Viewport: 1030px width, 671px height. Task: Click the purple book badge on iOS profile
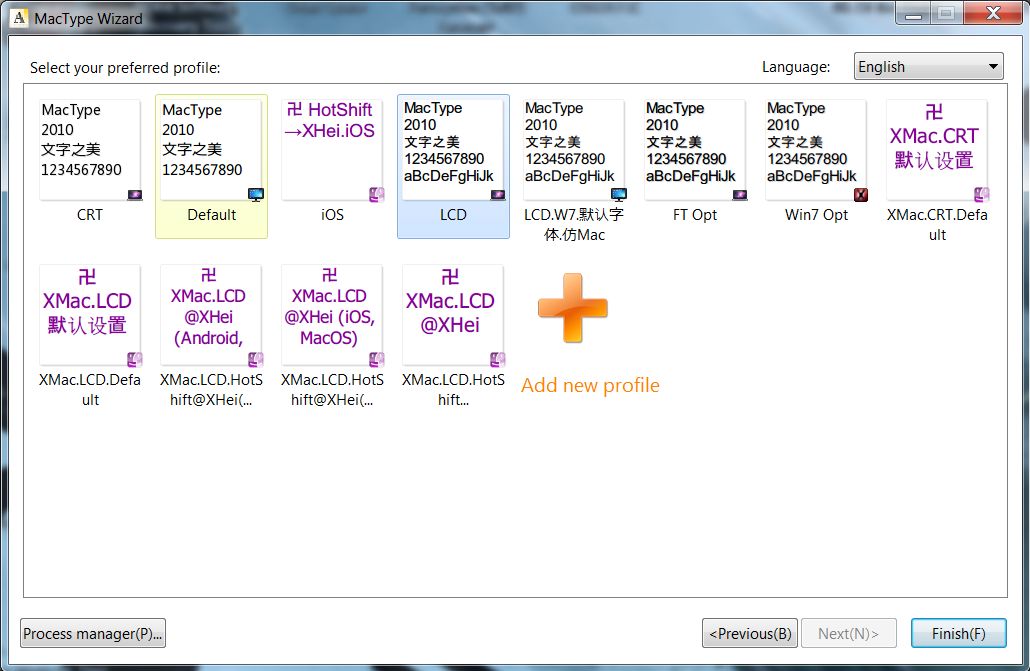tap(376, 195)
